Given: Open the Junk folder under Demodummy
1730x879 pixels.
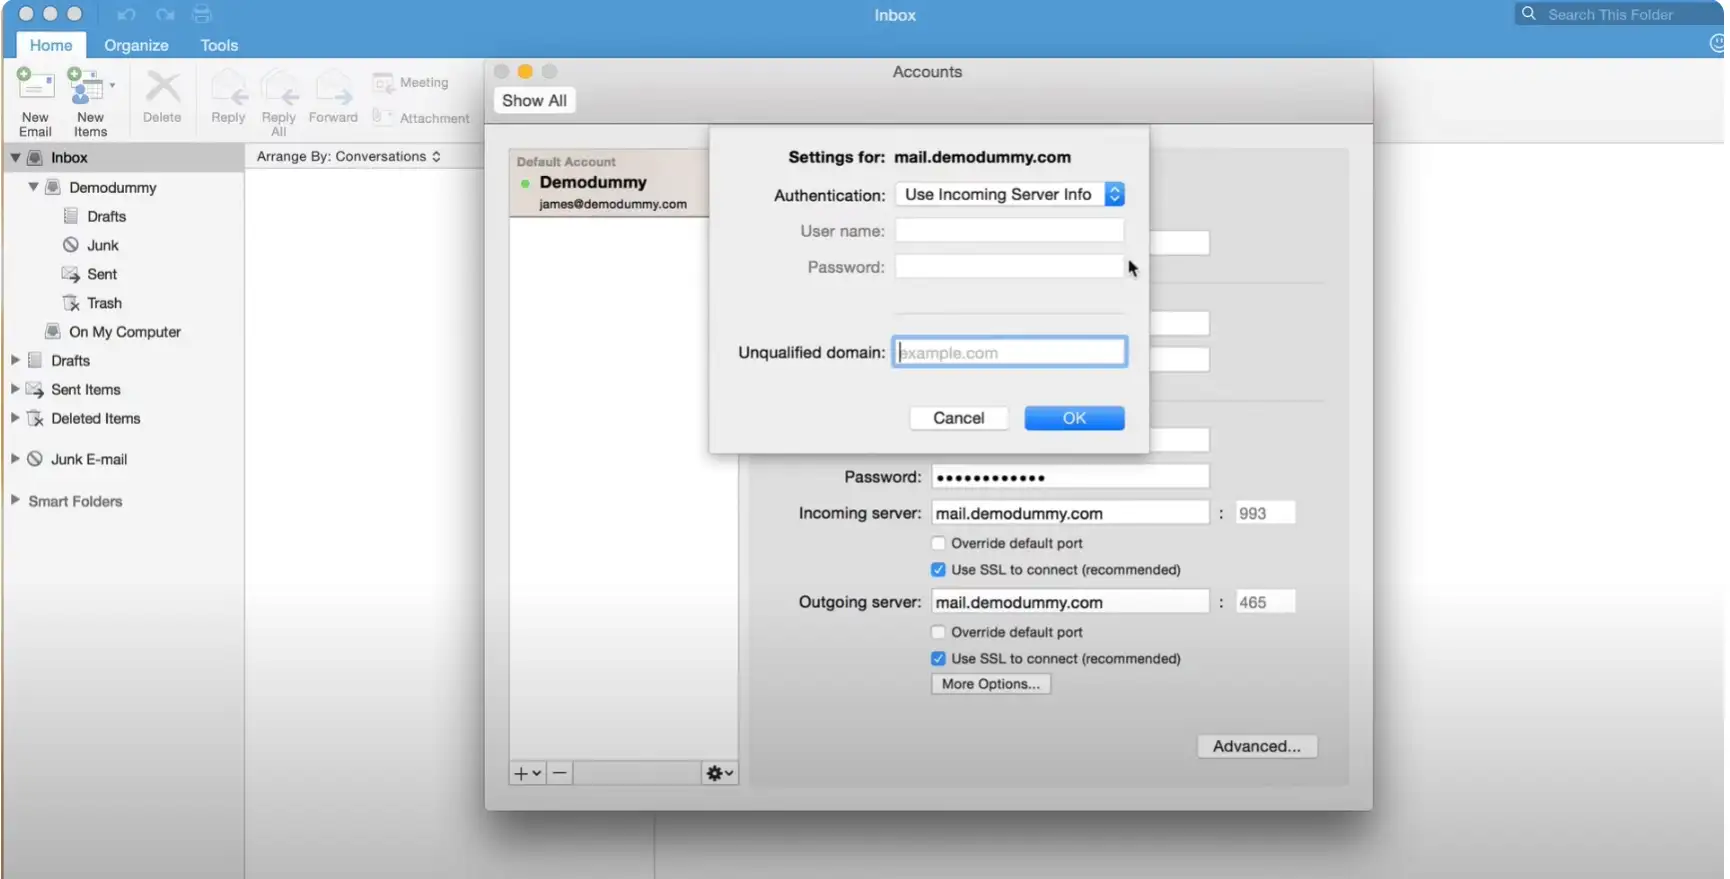Looking at the screenshot, I should [102, 245].
